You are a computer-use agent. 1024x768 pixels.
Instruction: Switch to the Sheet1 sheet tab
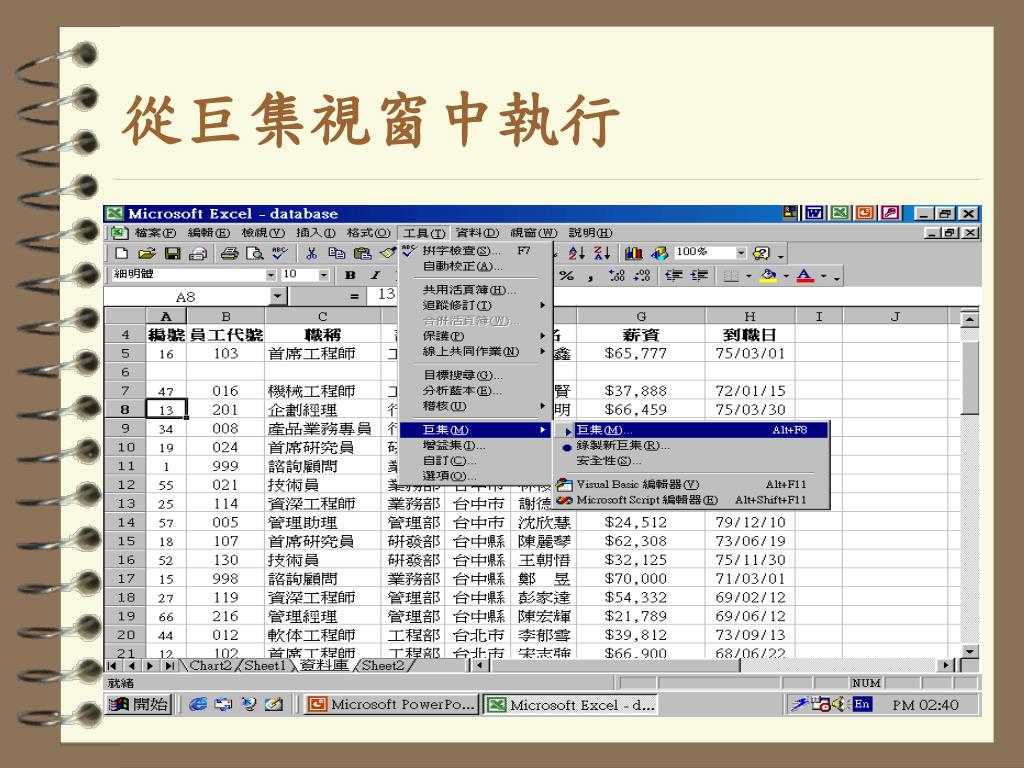pos(264,665)
